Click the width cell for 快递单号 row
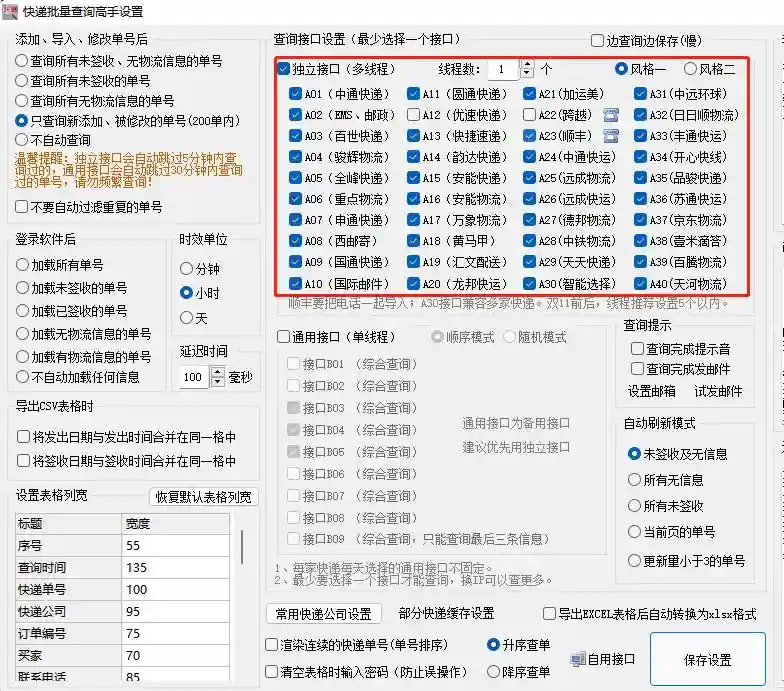784x691 pixels. click(175, 590)
